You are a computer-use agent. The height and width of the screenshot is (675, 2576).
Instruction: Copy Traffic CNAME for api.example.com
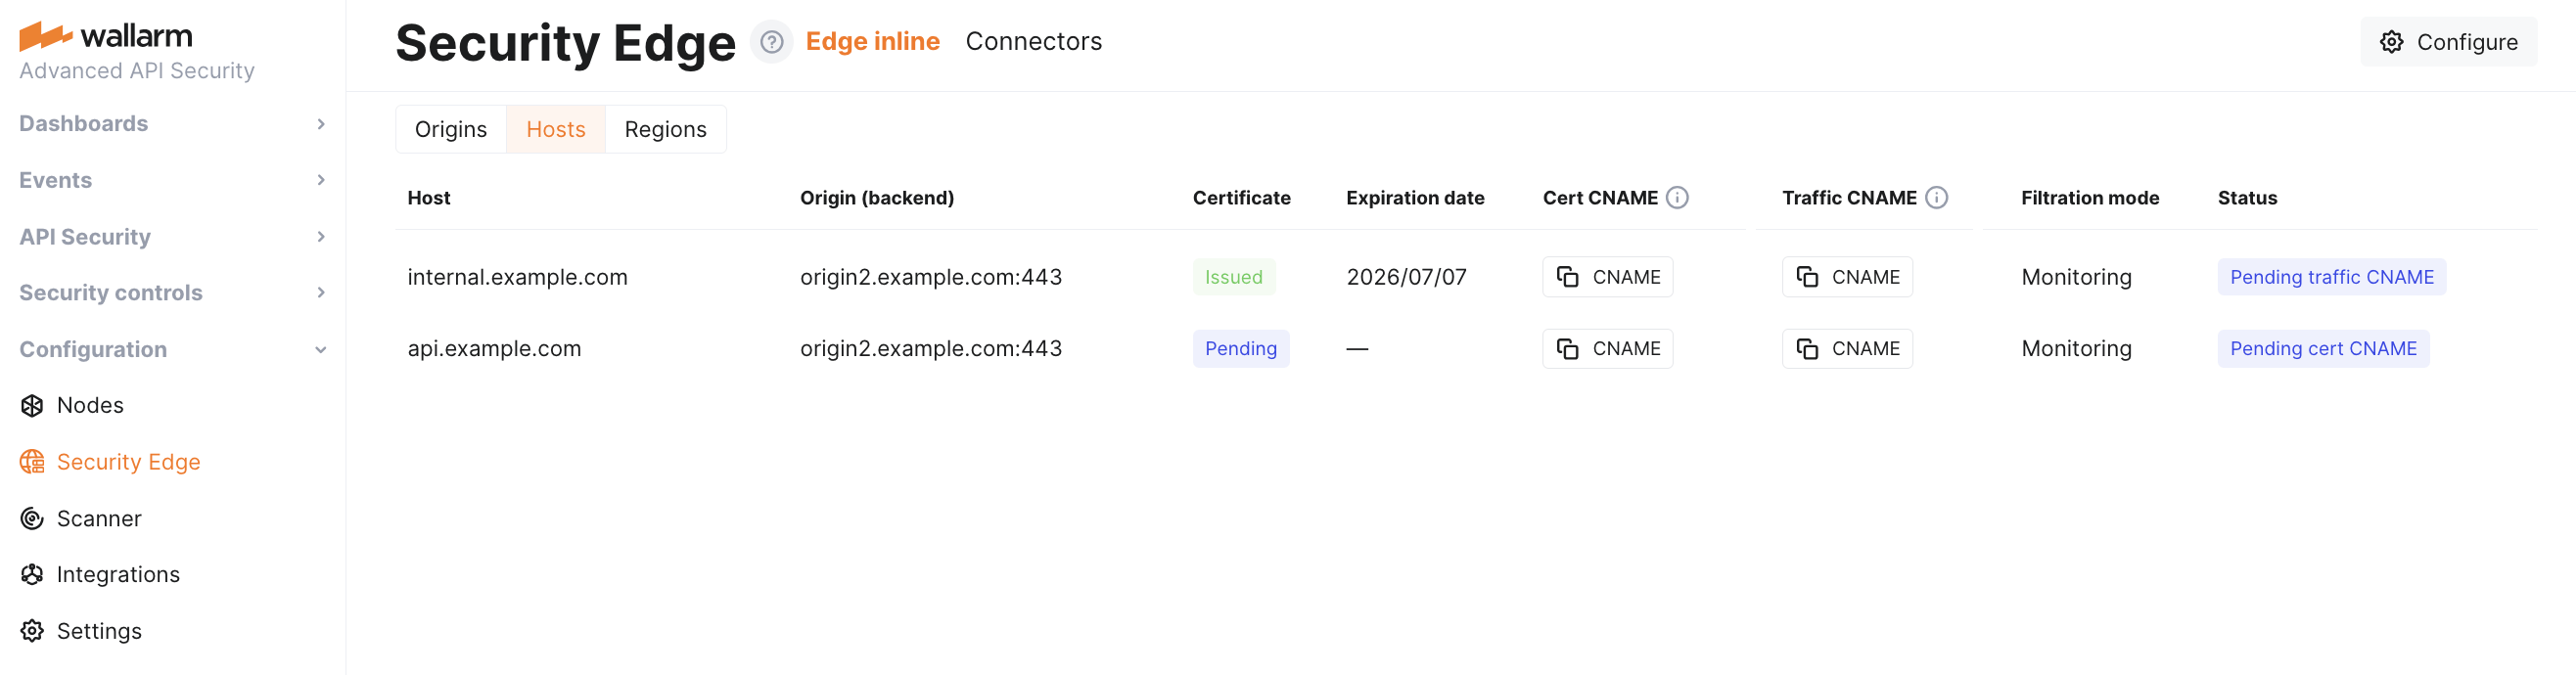coord(1846,348)
